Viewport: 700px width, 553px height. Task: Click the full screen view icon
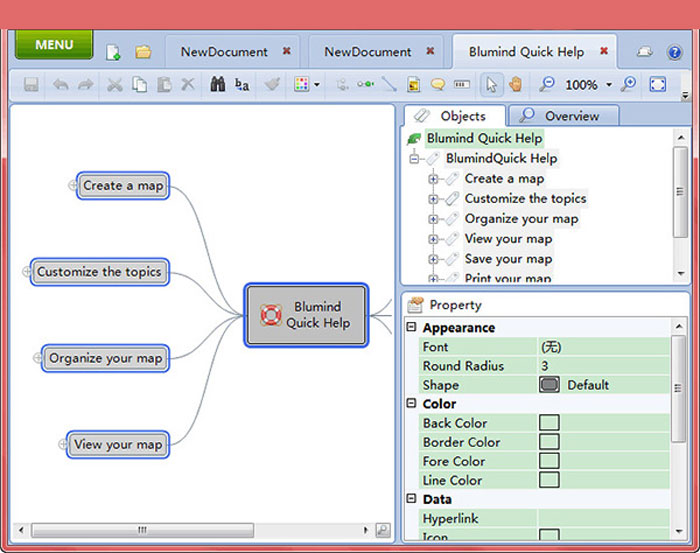click(658, 84)
